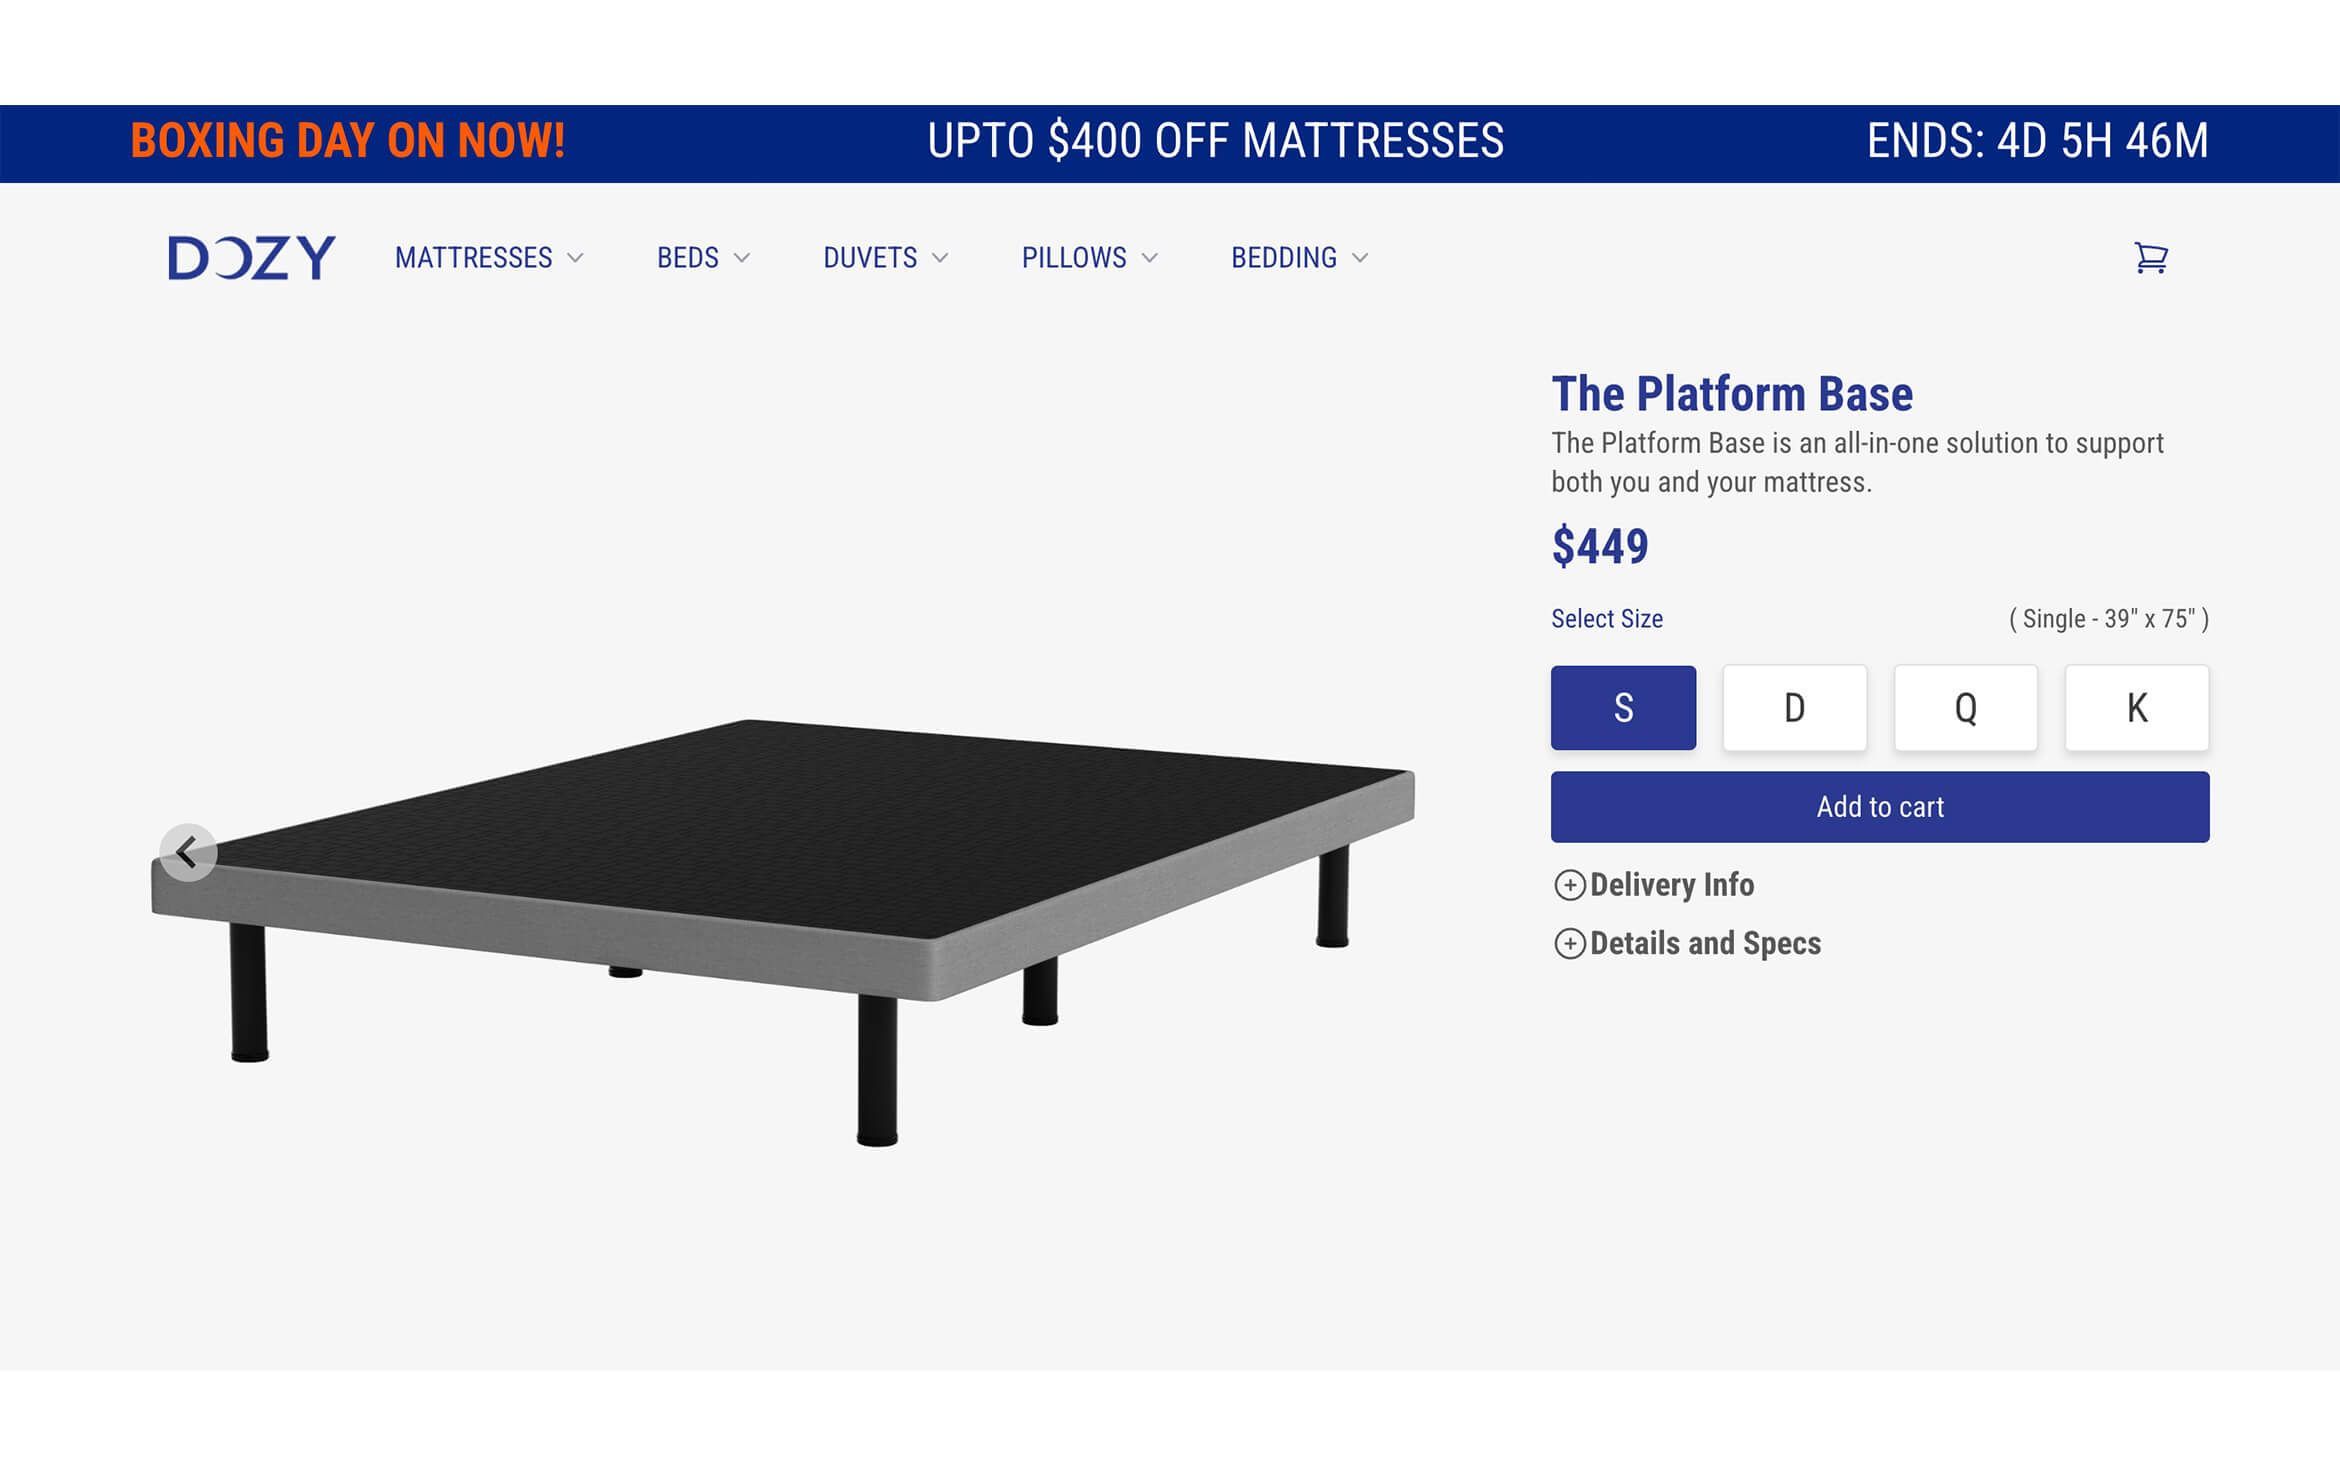The image size is (2340, 1476).
Task: Select the Q size swatch
Action: (1965, 708)
